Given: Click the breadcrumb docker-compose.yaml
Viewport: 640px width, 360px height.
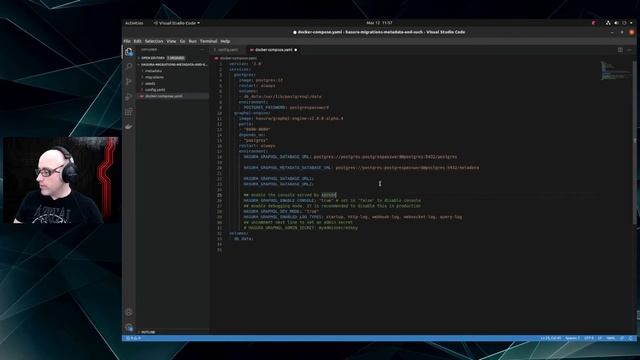Looking at the screenshot, I should tap(238, 58).
